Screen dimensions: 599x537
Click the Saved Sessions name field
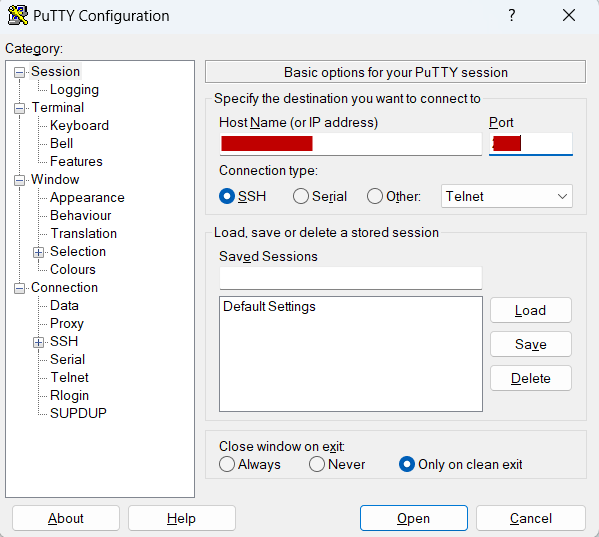[351, 278]
